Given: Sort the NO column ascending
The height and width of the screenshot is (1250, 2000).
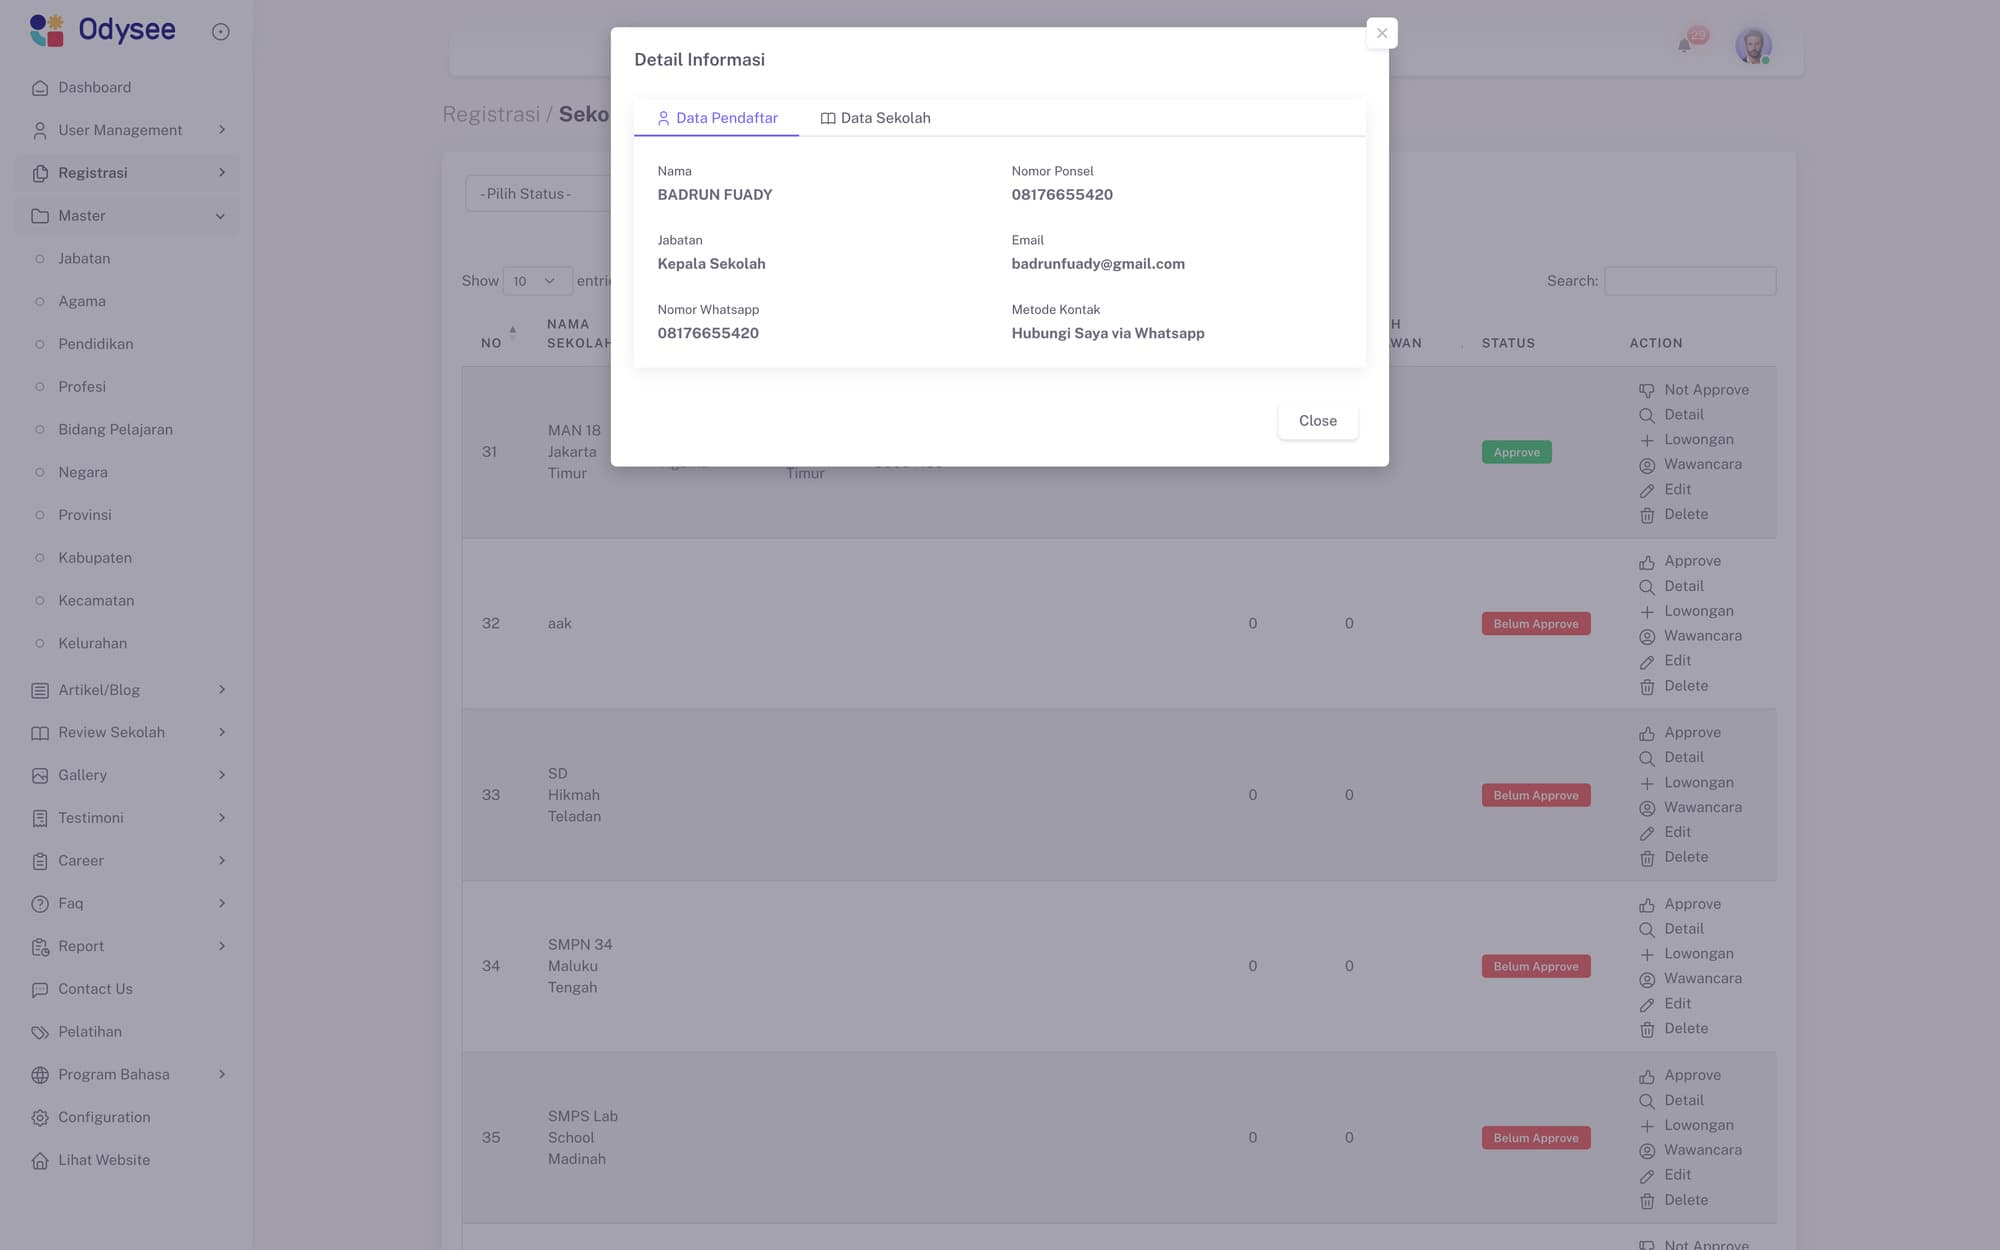Looking at the screenshot, I should (x=511, y=330).
